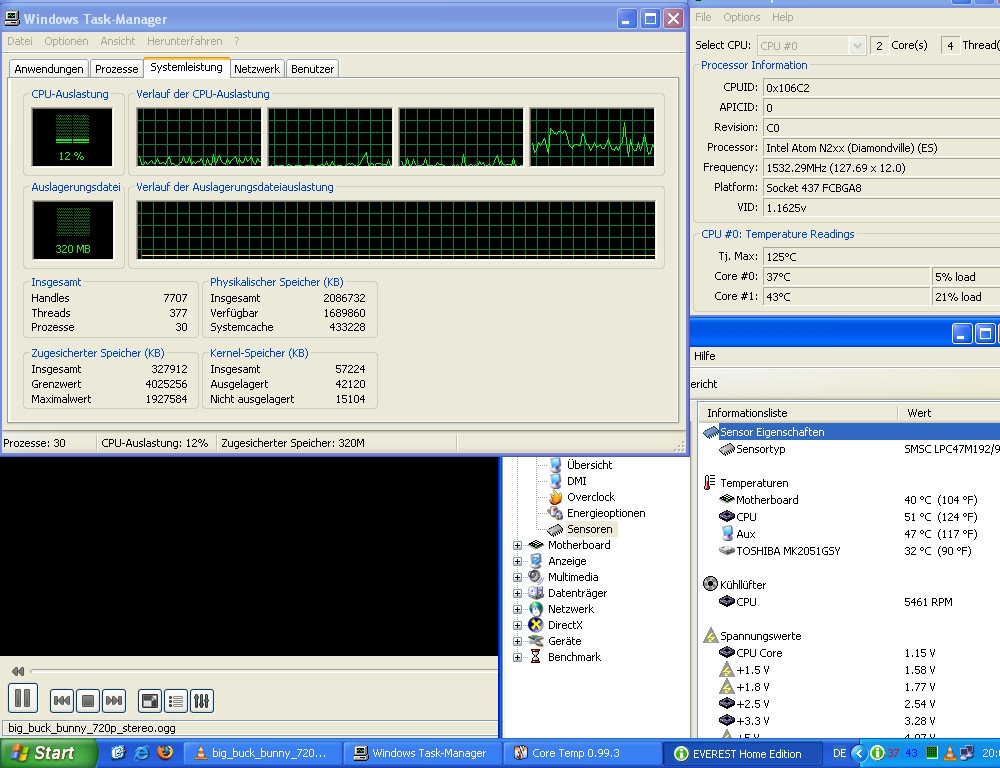The height and width of the screenshot is (768, 1000).
Task: Open the media player playlist
Action: coord(176,701)
